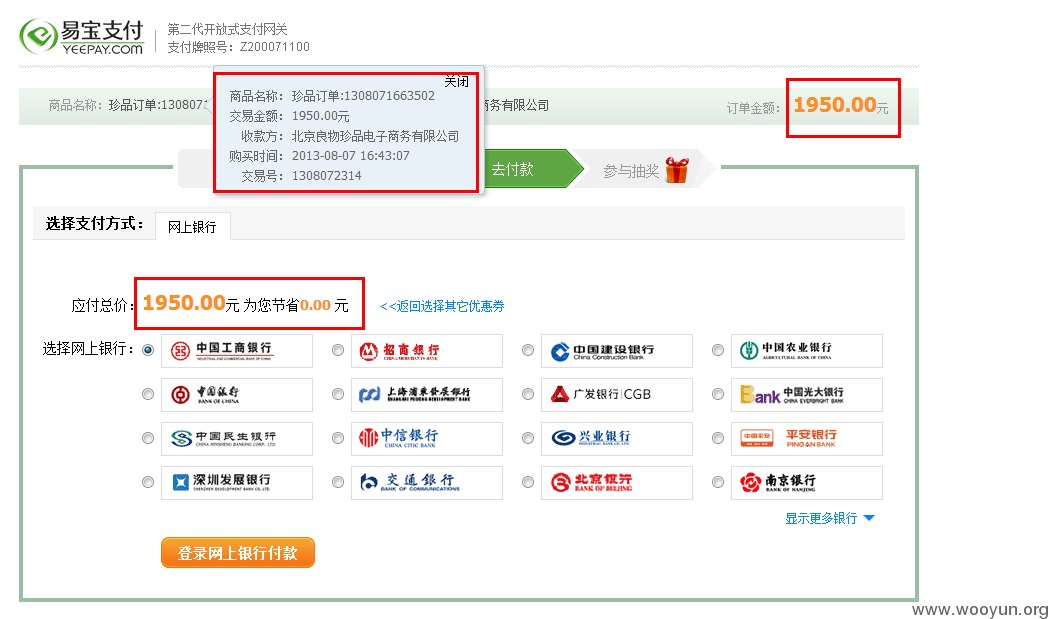Click the 北京银行 logo

tap(617, 483)
